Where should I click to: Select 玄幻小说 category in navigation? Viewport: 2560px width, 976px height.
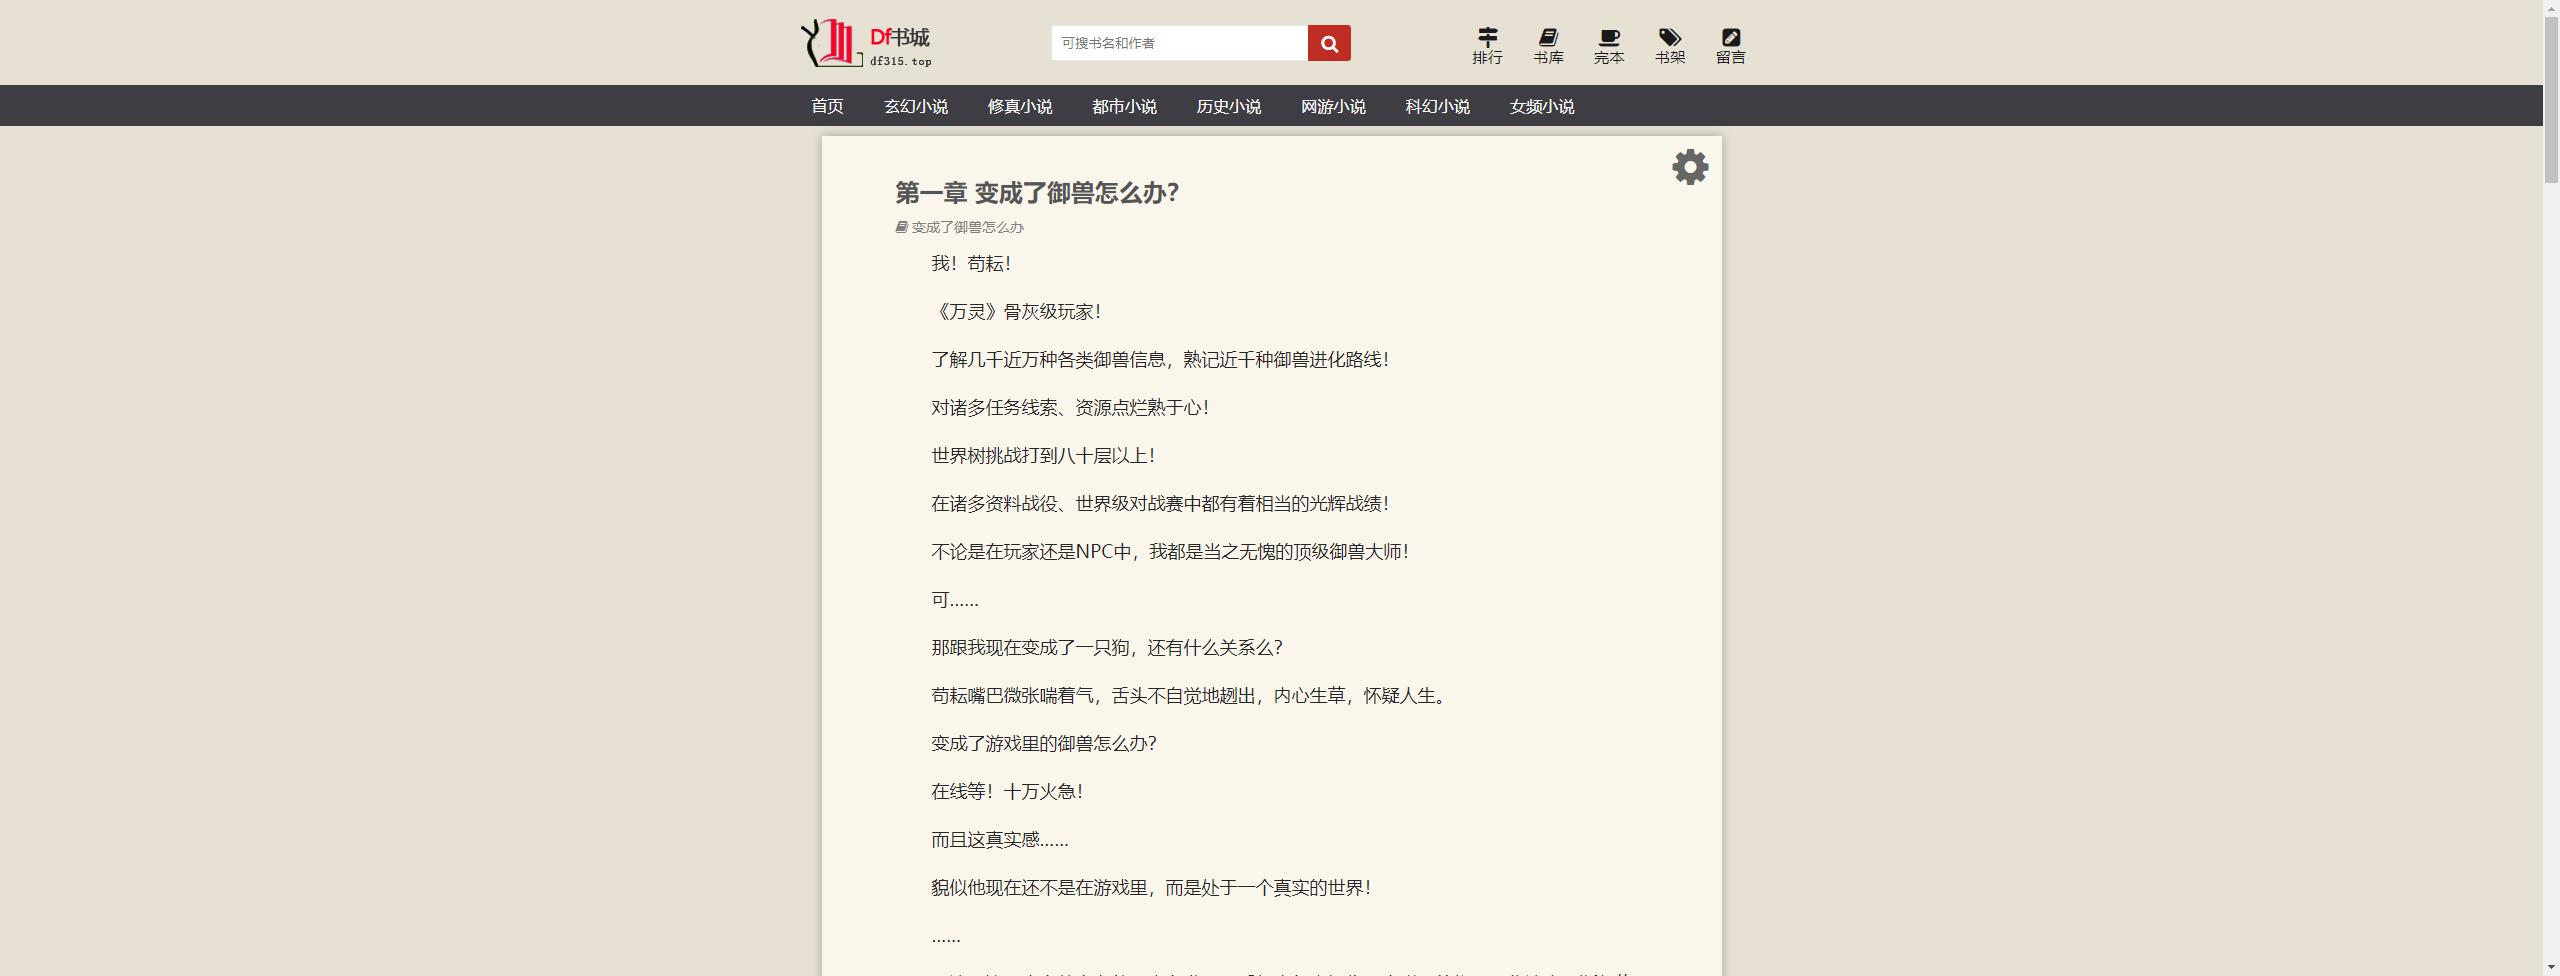point(915,106)
